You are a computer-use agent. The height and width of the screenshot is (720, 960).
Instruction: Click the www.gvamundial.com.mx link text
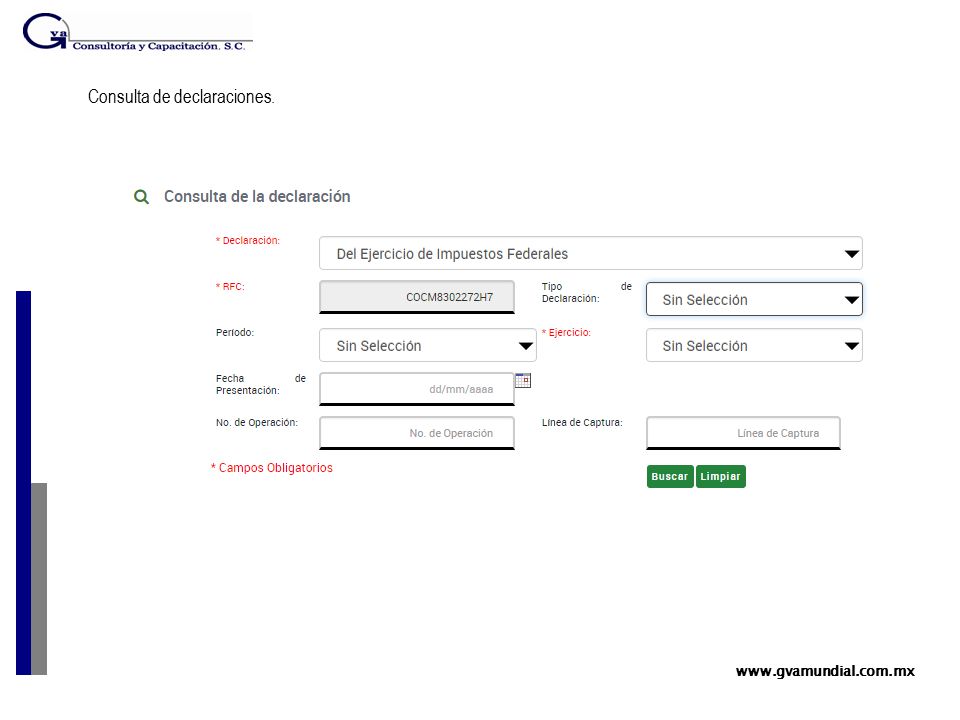[825, 671]
